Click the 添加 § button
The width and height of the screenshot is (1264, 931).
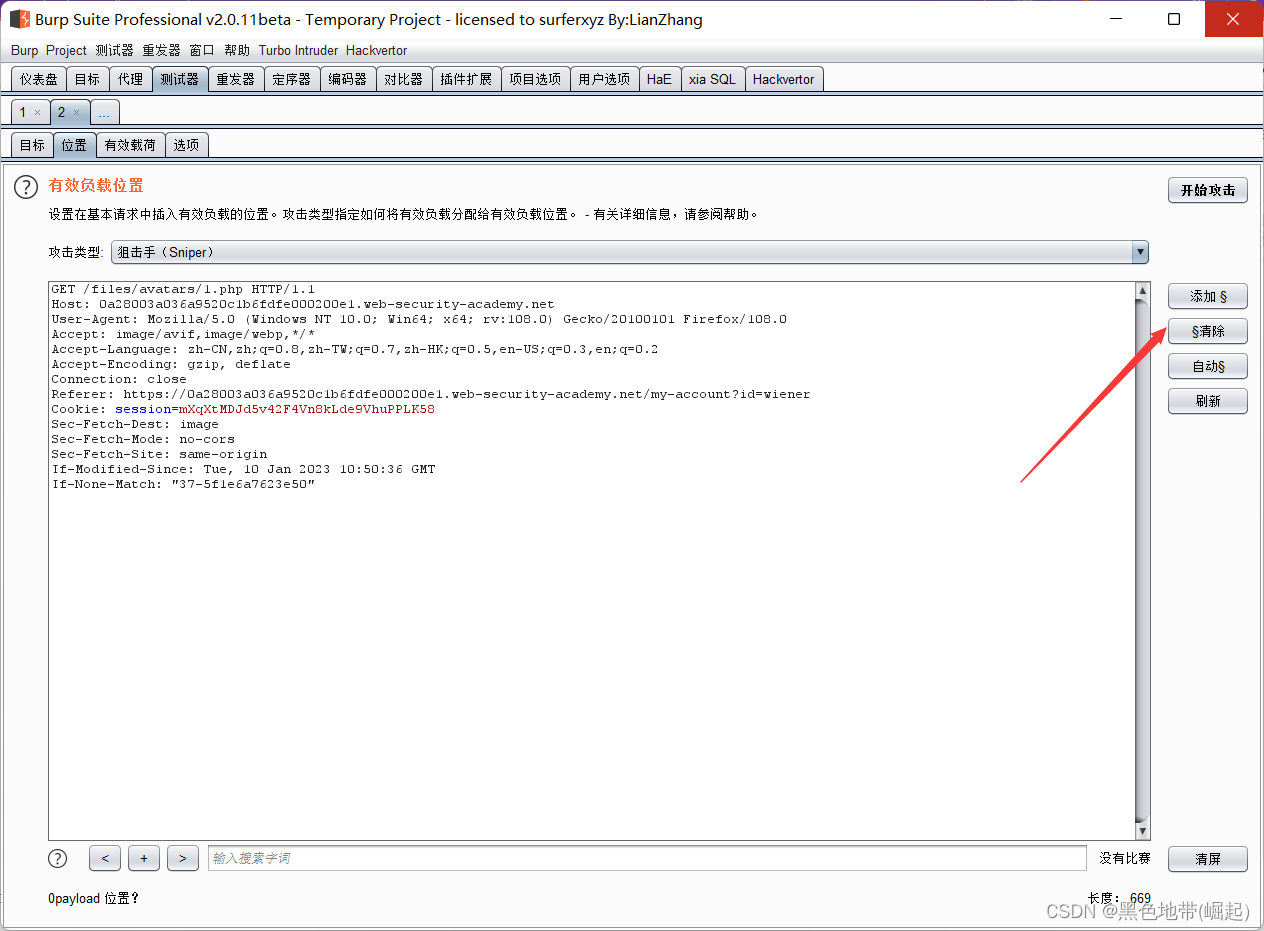click(1207, 296)
